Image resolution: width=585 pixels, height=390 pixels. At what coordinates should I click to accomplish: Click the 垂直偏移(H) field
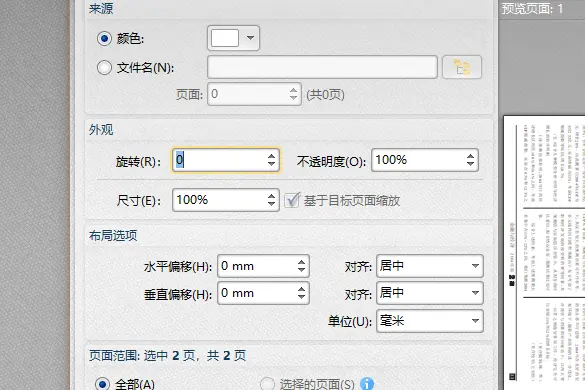(x=263, y=293)
